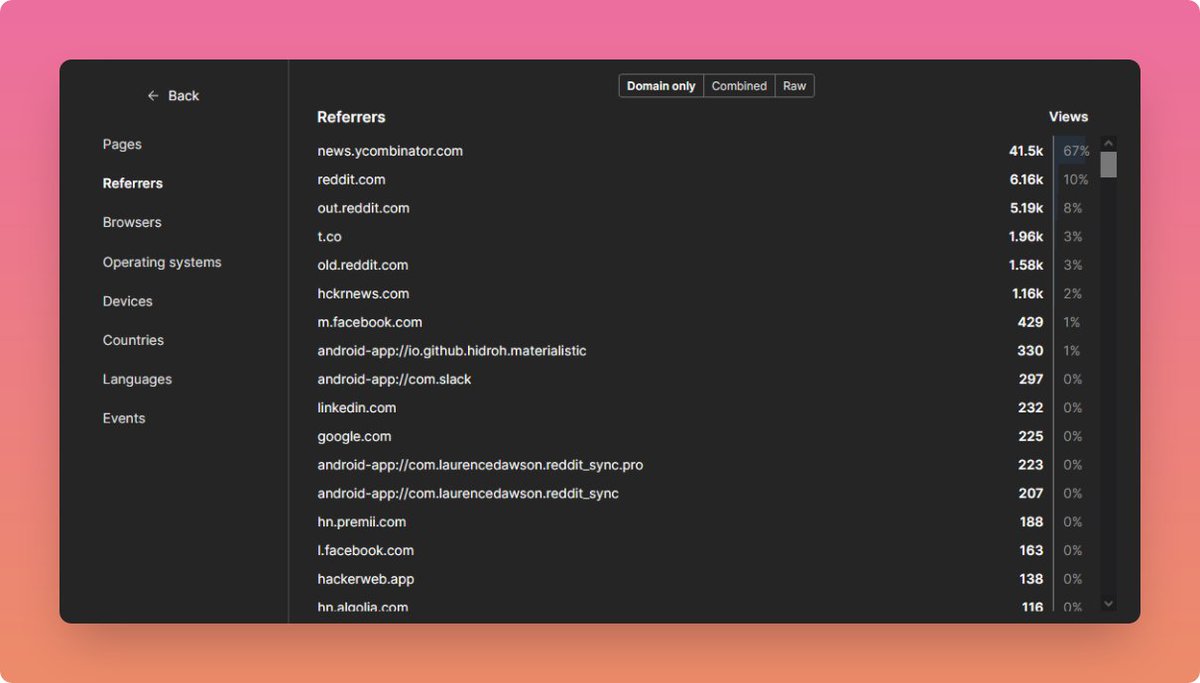The width and height of the screenshot is (1200, 683).
Task: Click the 8% share value
Action: [x=1073, y=208]
